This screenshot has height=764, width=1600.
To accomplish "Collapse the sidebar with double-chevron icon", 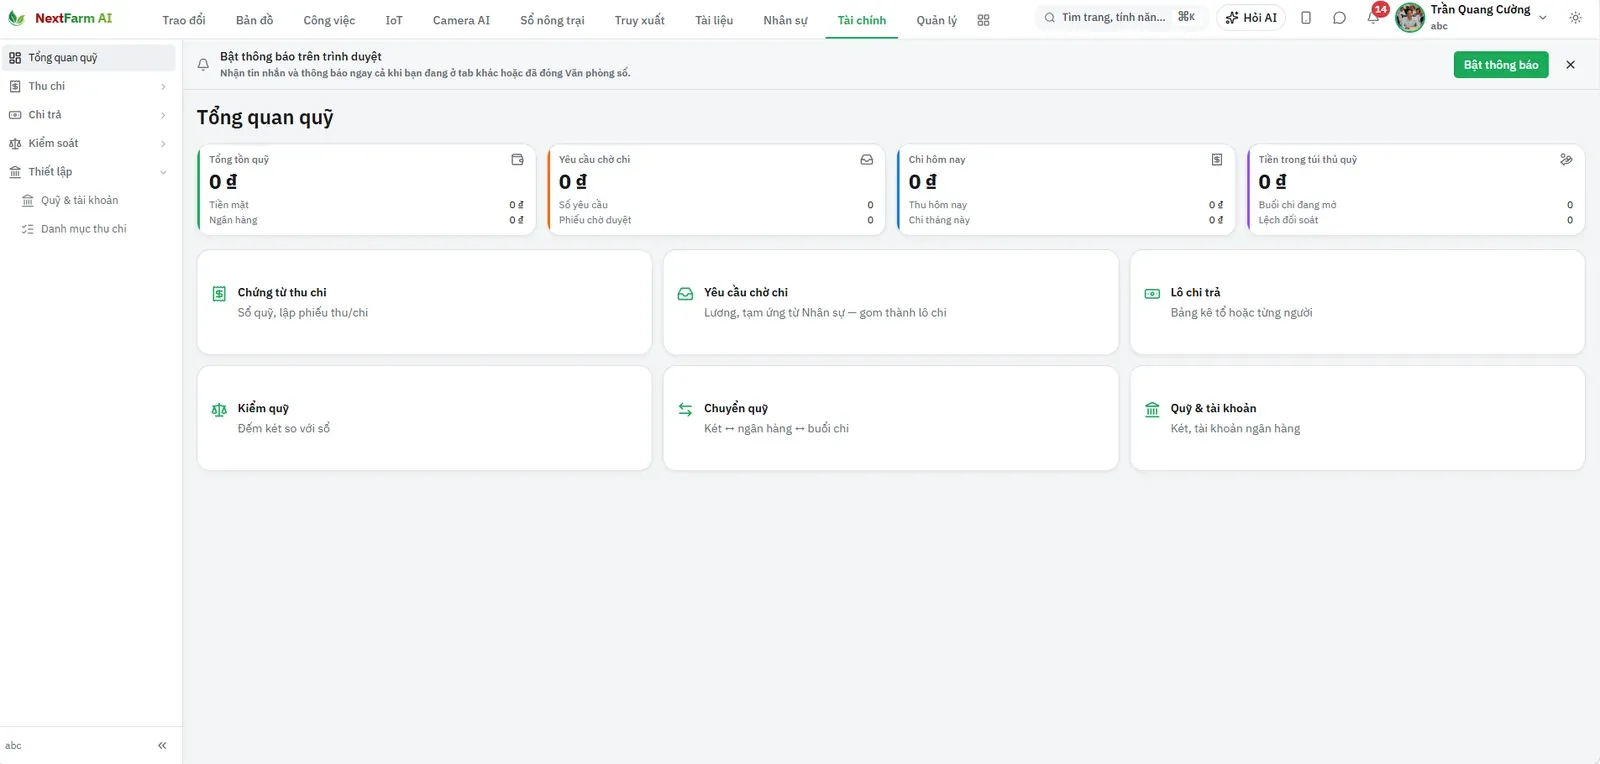I will 162,746.
